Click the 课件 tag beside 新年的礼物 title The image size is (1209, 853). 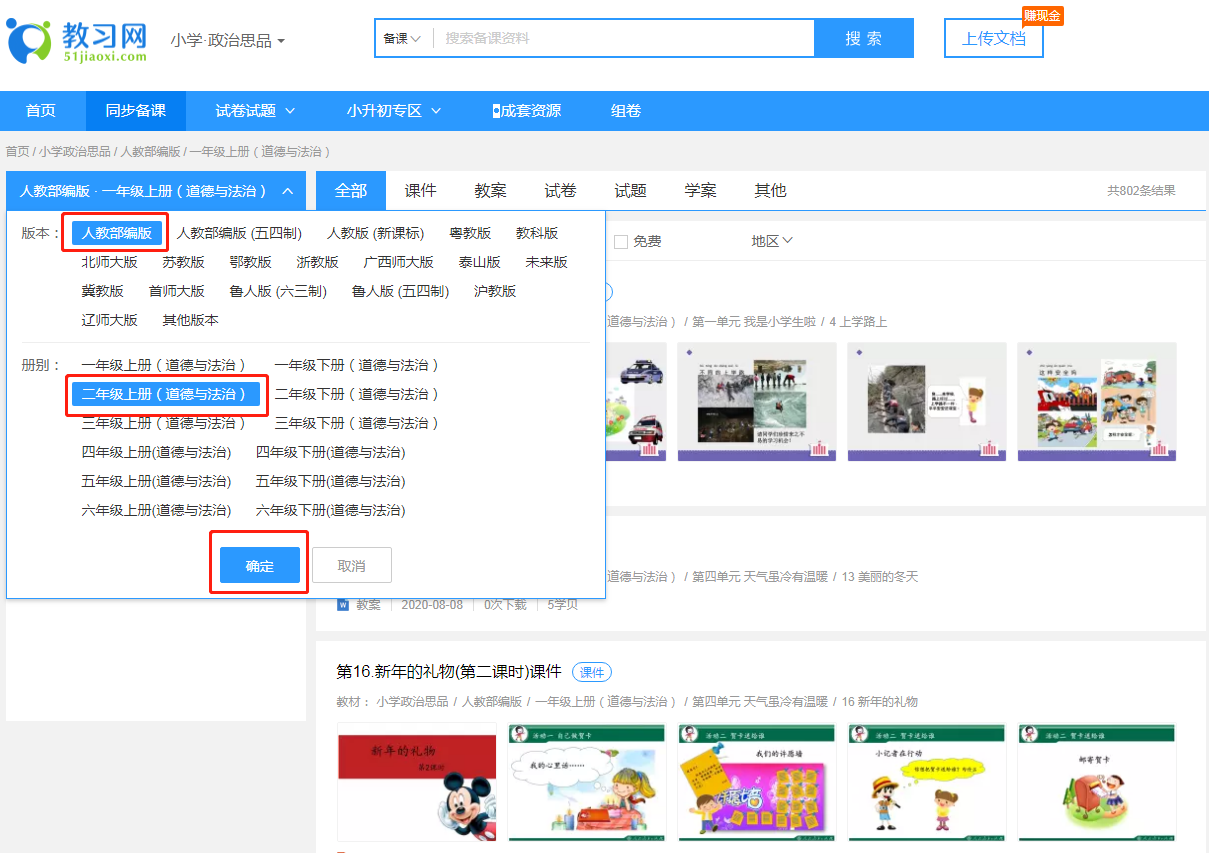tap(592, 672)
